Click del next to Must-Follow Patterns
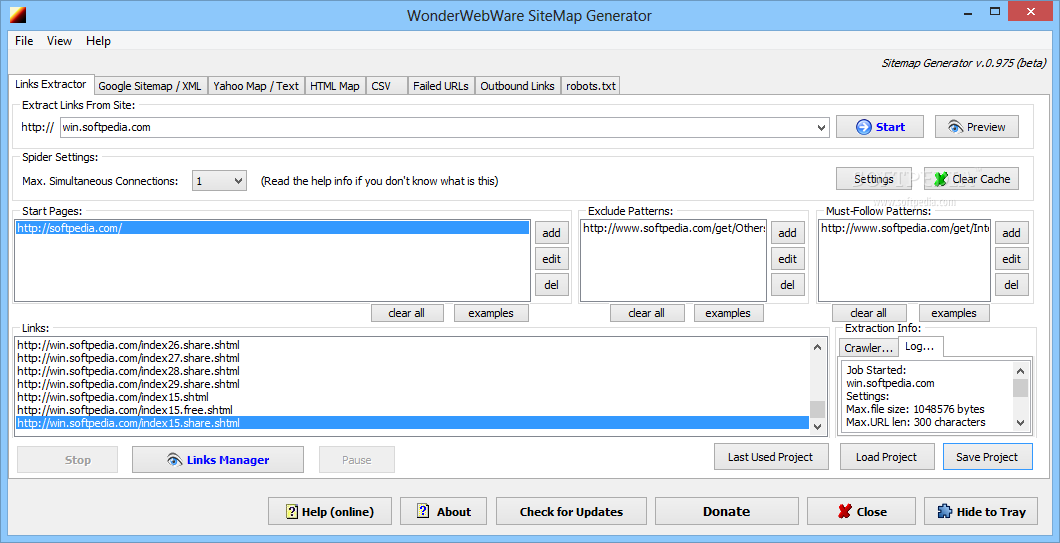 click(x=1011, y=285)
